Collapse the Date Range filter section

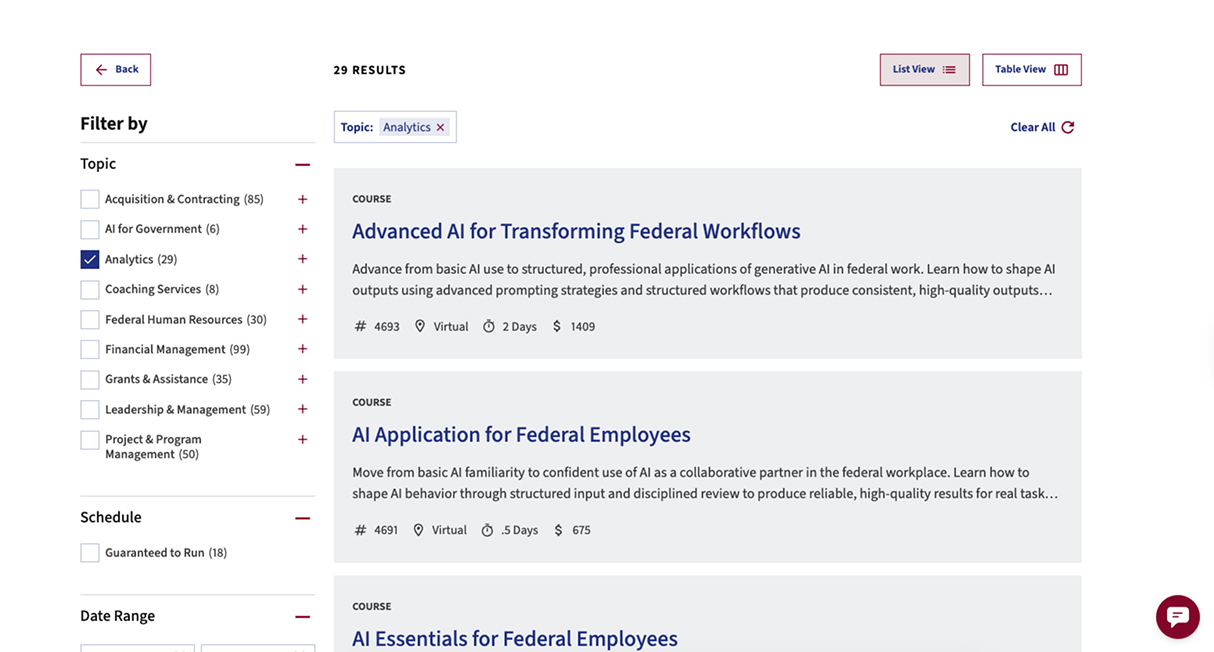click(x=303, y=617)
